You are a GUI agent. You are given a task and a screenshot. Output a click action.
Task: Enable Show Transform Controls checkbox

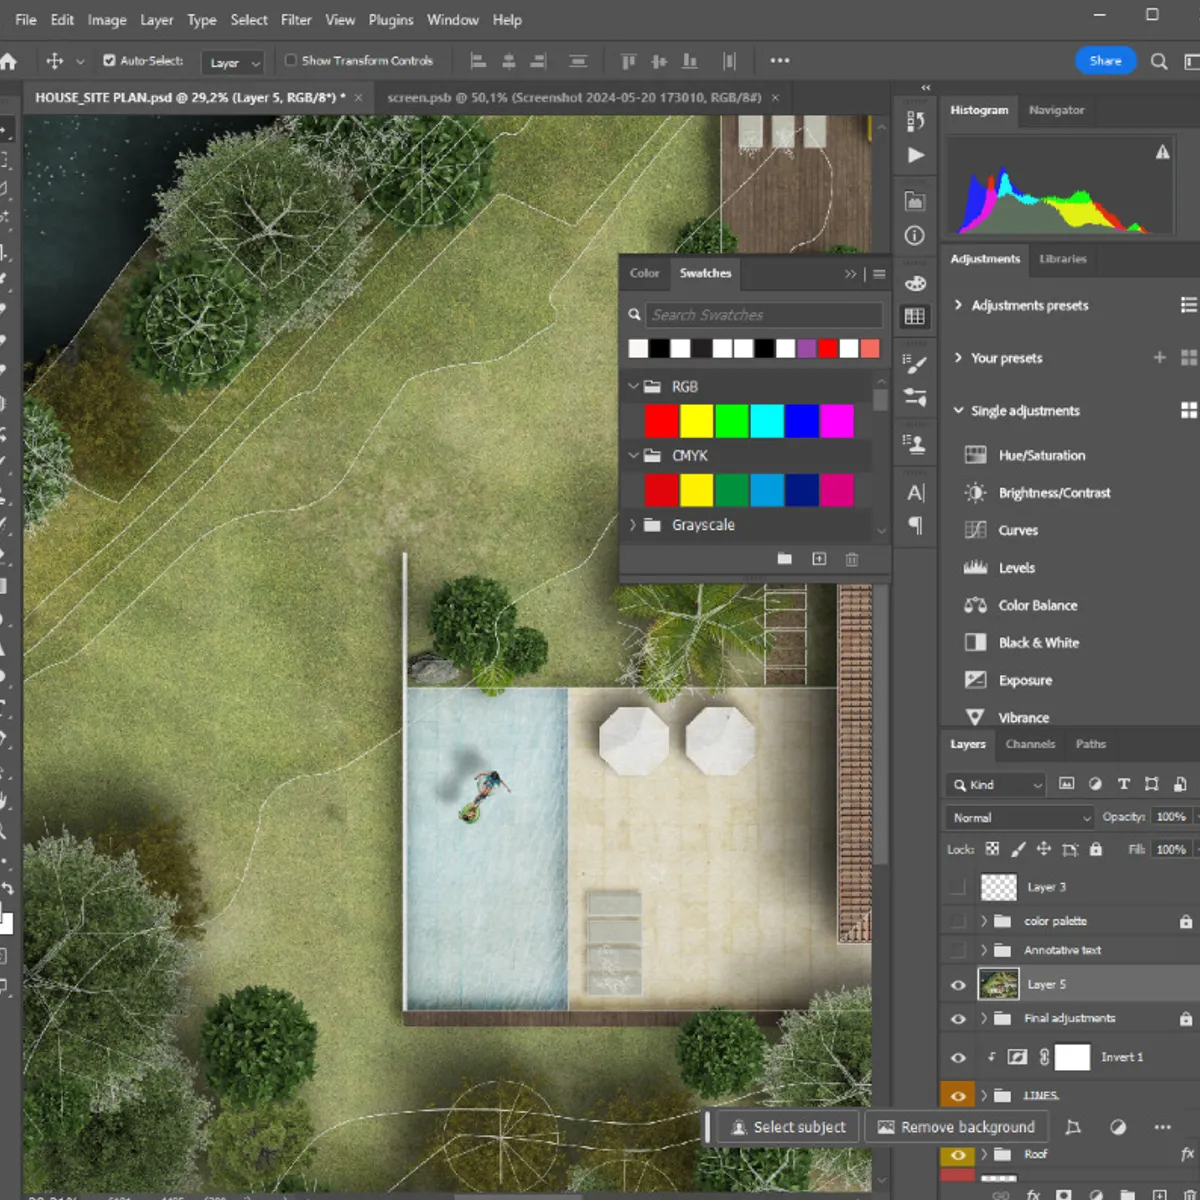pyautogui.click(x=289, y=61)
